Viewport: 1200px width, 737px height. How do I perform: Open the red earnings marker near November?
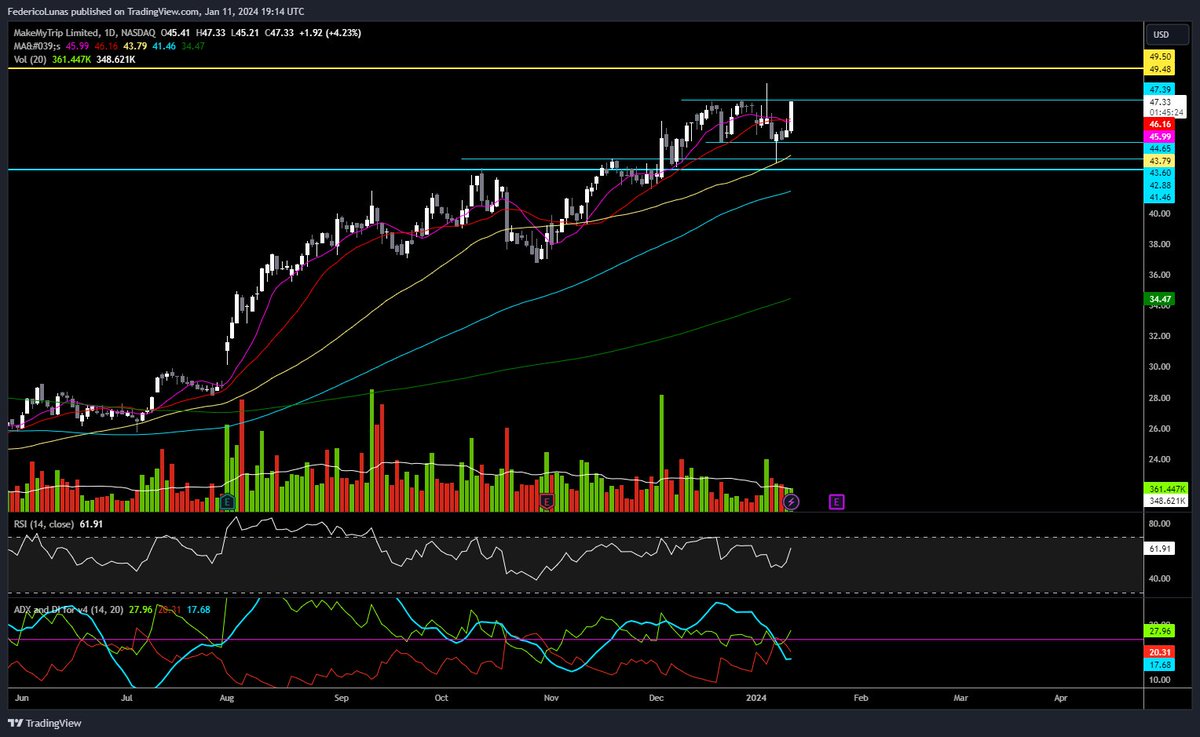click(546, 501)
